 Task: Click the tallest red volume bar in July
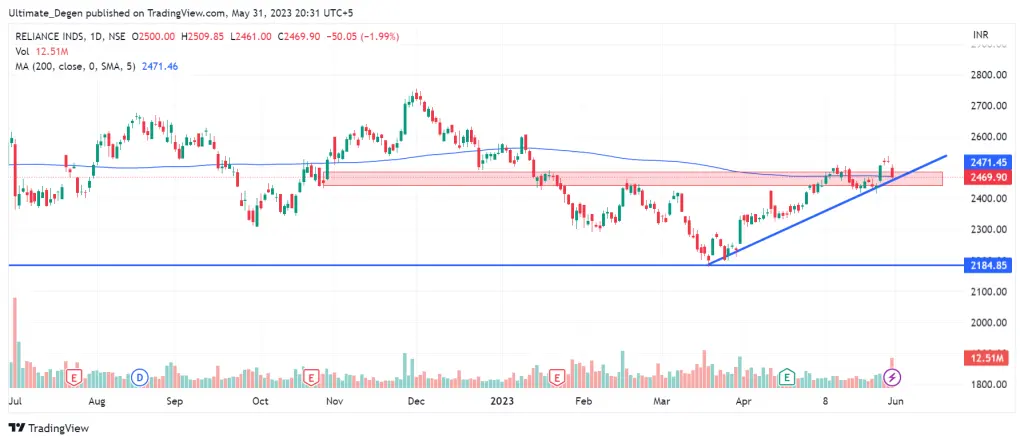tap(14, 344)
